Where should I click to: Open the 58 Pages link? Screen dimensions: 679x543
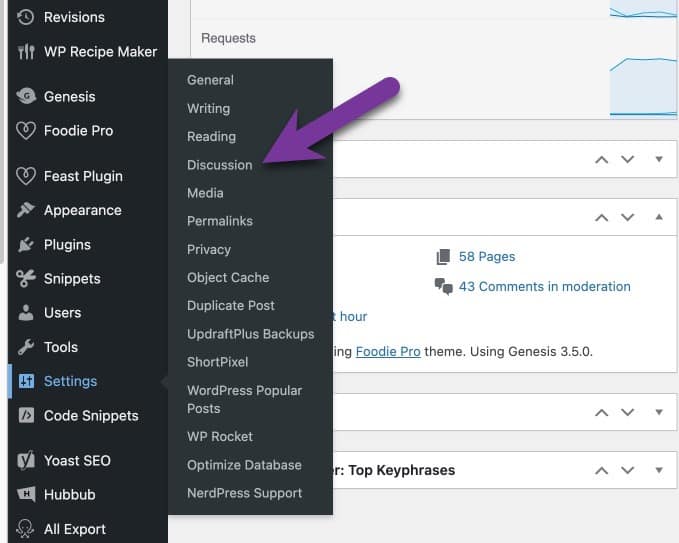pos(487,256)
